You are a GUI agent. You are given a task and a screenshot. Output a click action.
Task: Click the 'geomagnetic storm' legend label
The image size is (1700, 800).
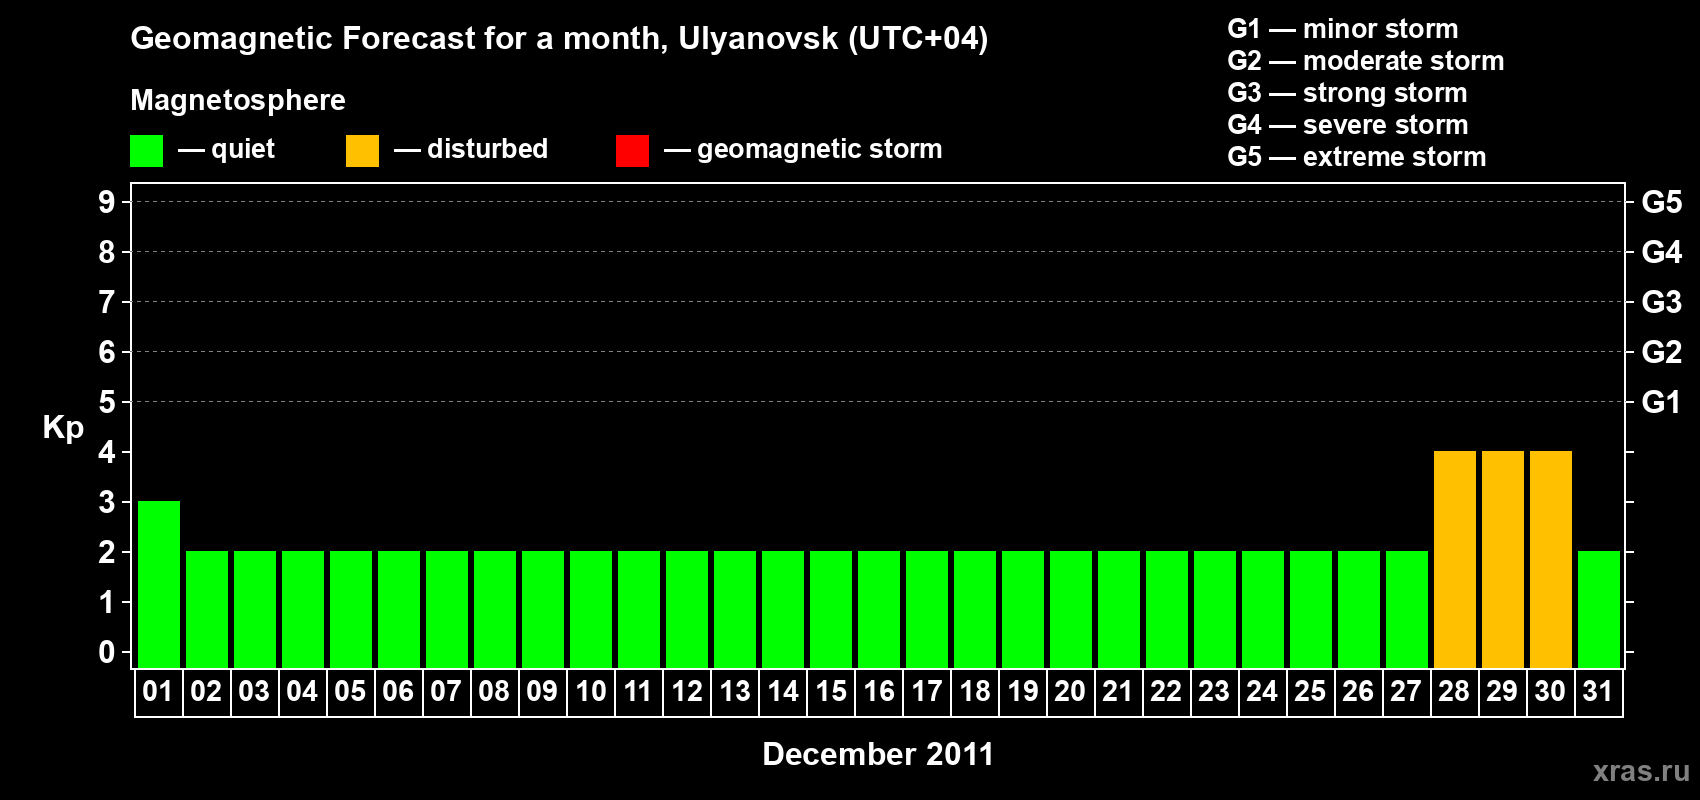coord(820,150)
